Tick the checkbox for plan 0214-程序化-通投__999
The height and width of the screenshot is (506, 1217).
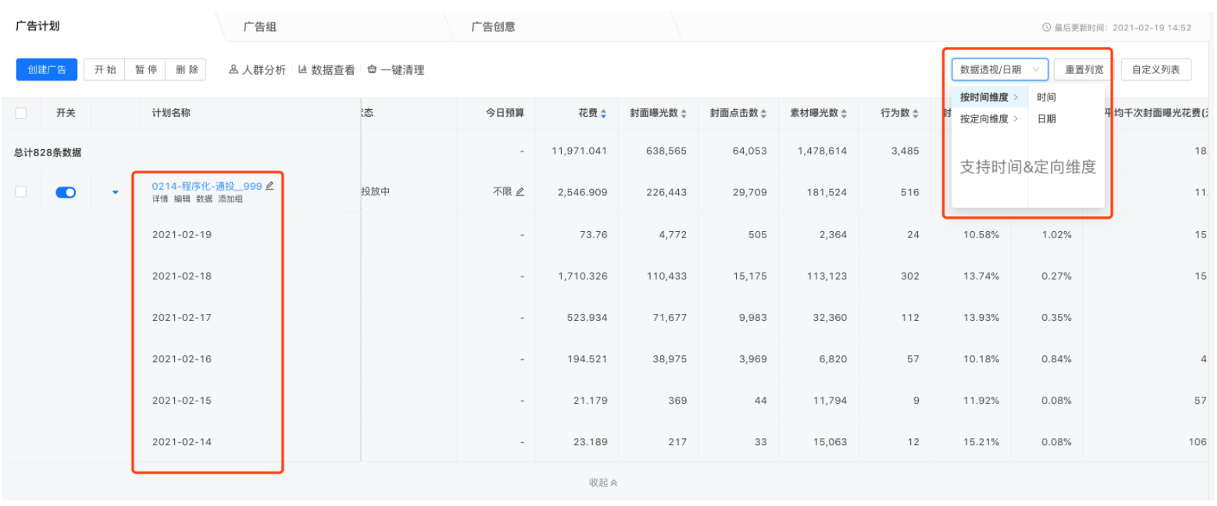click(x=21, y=192)
